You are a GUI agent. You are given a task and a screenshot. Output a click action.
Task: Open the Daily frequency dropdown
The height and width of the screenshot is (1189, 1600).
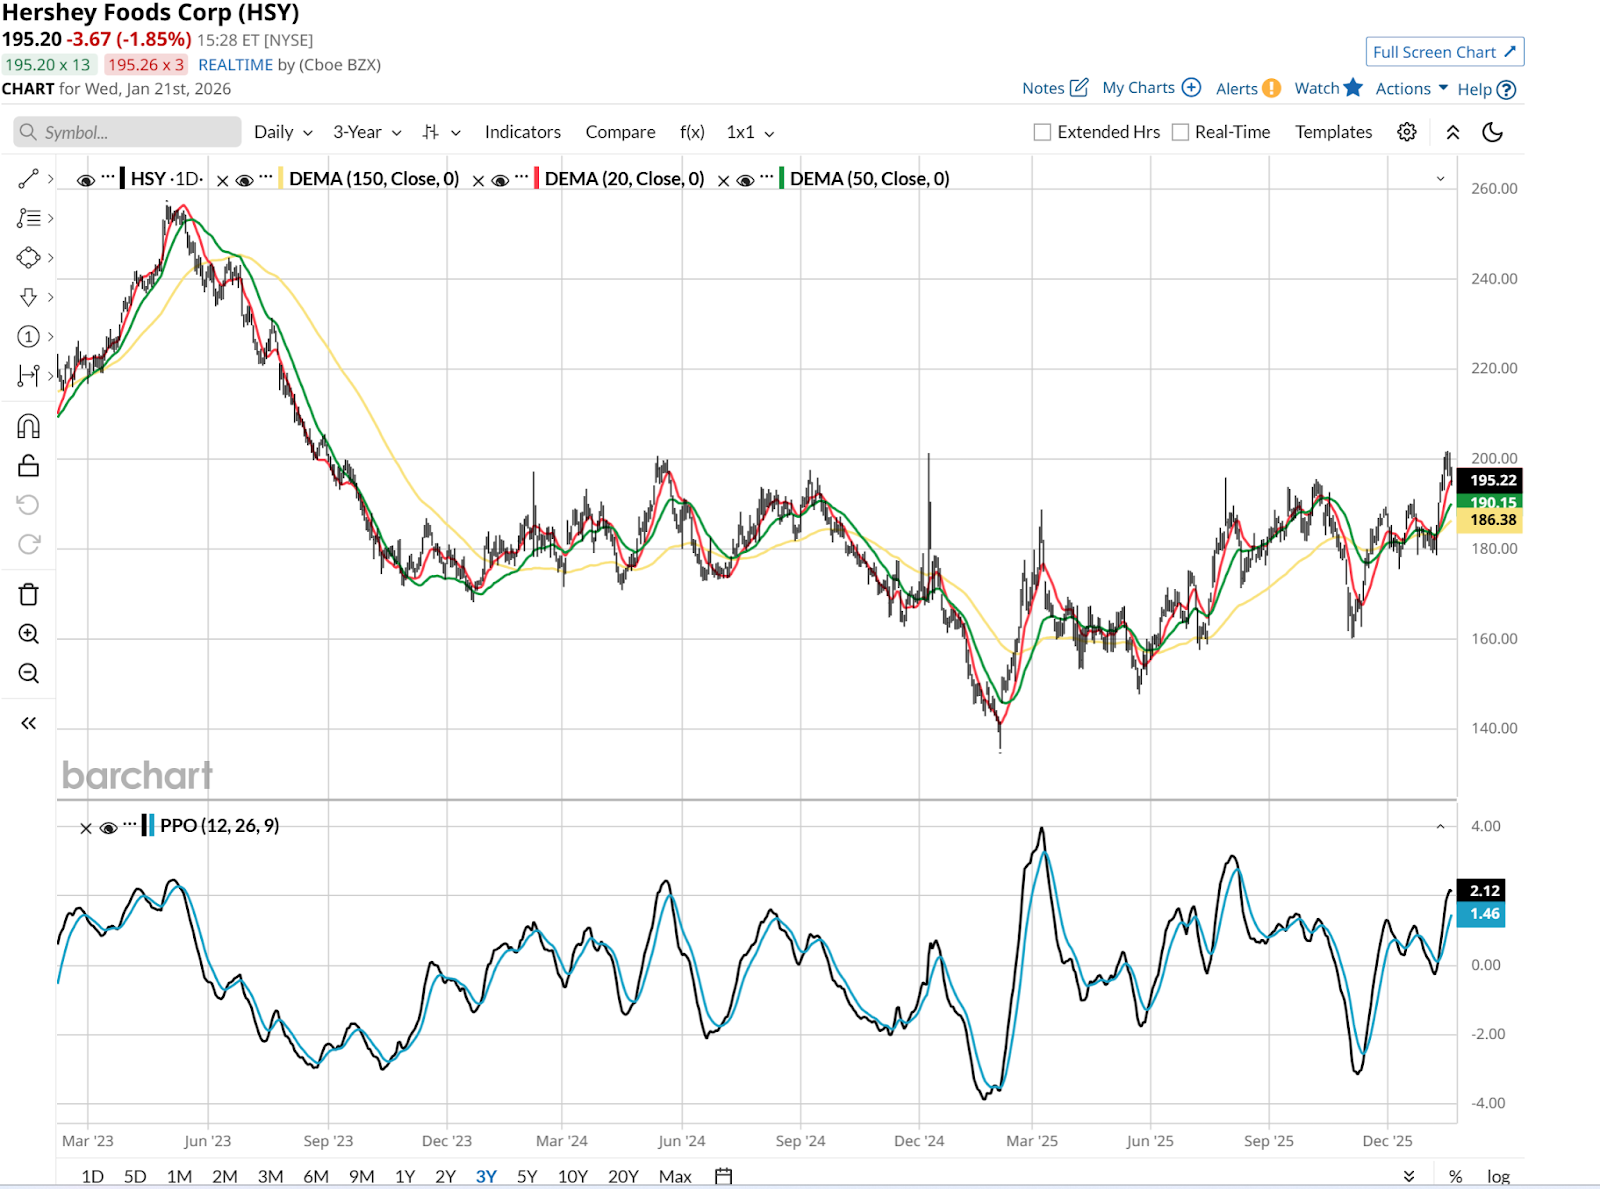coord(283,132)
